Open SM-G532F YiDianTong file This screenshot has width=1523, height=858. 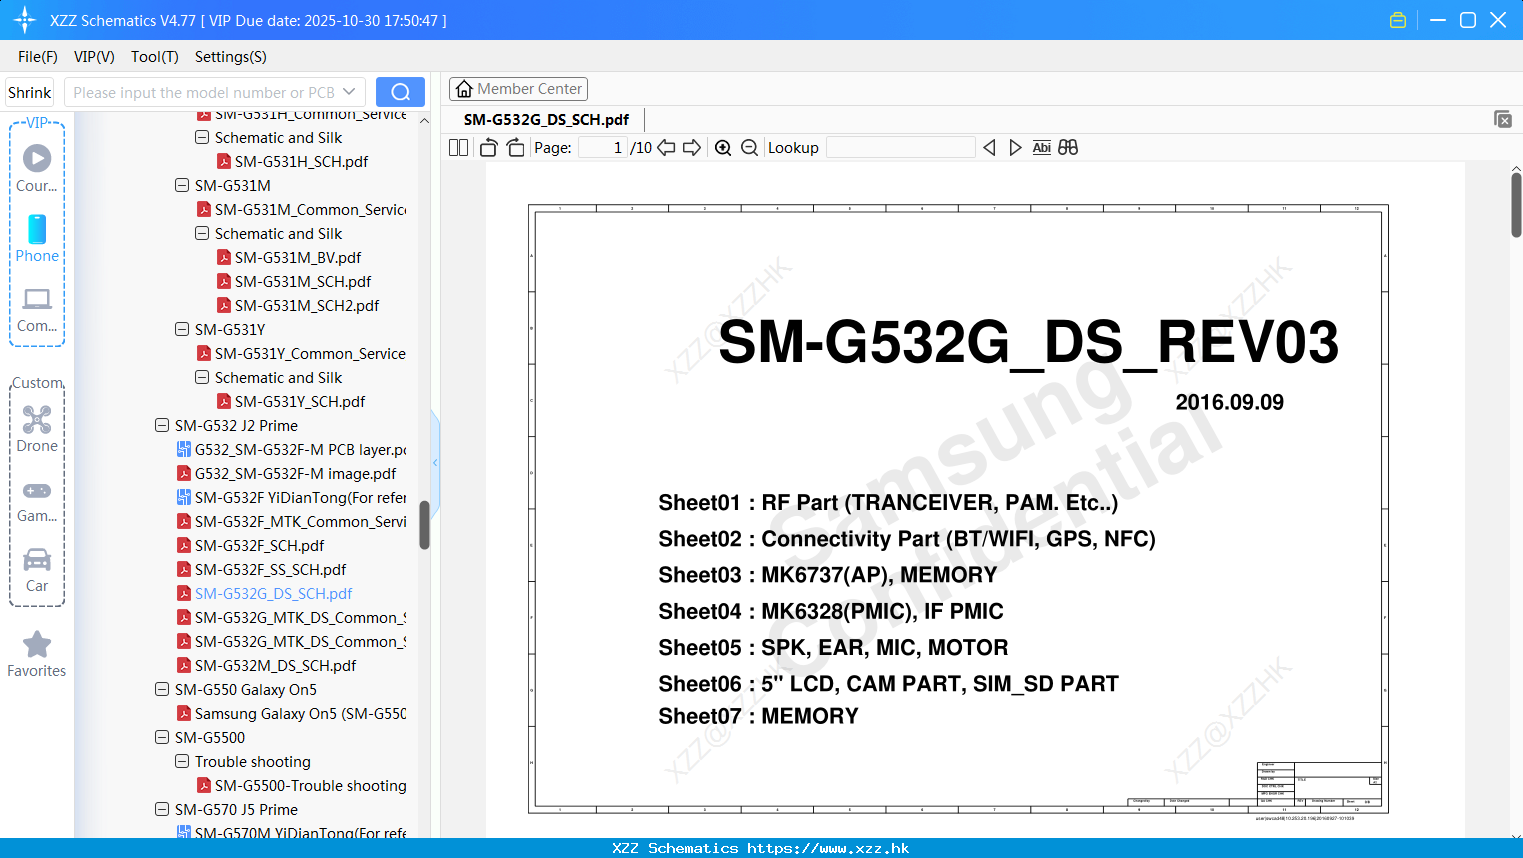pyautogui.click(x=300, y=497)
